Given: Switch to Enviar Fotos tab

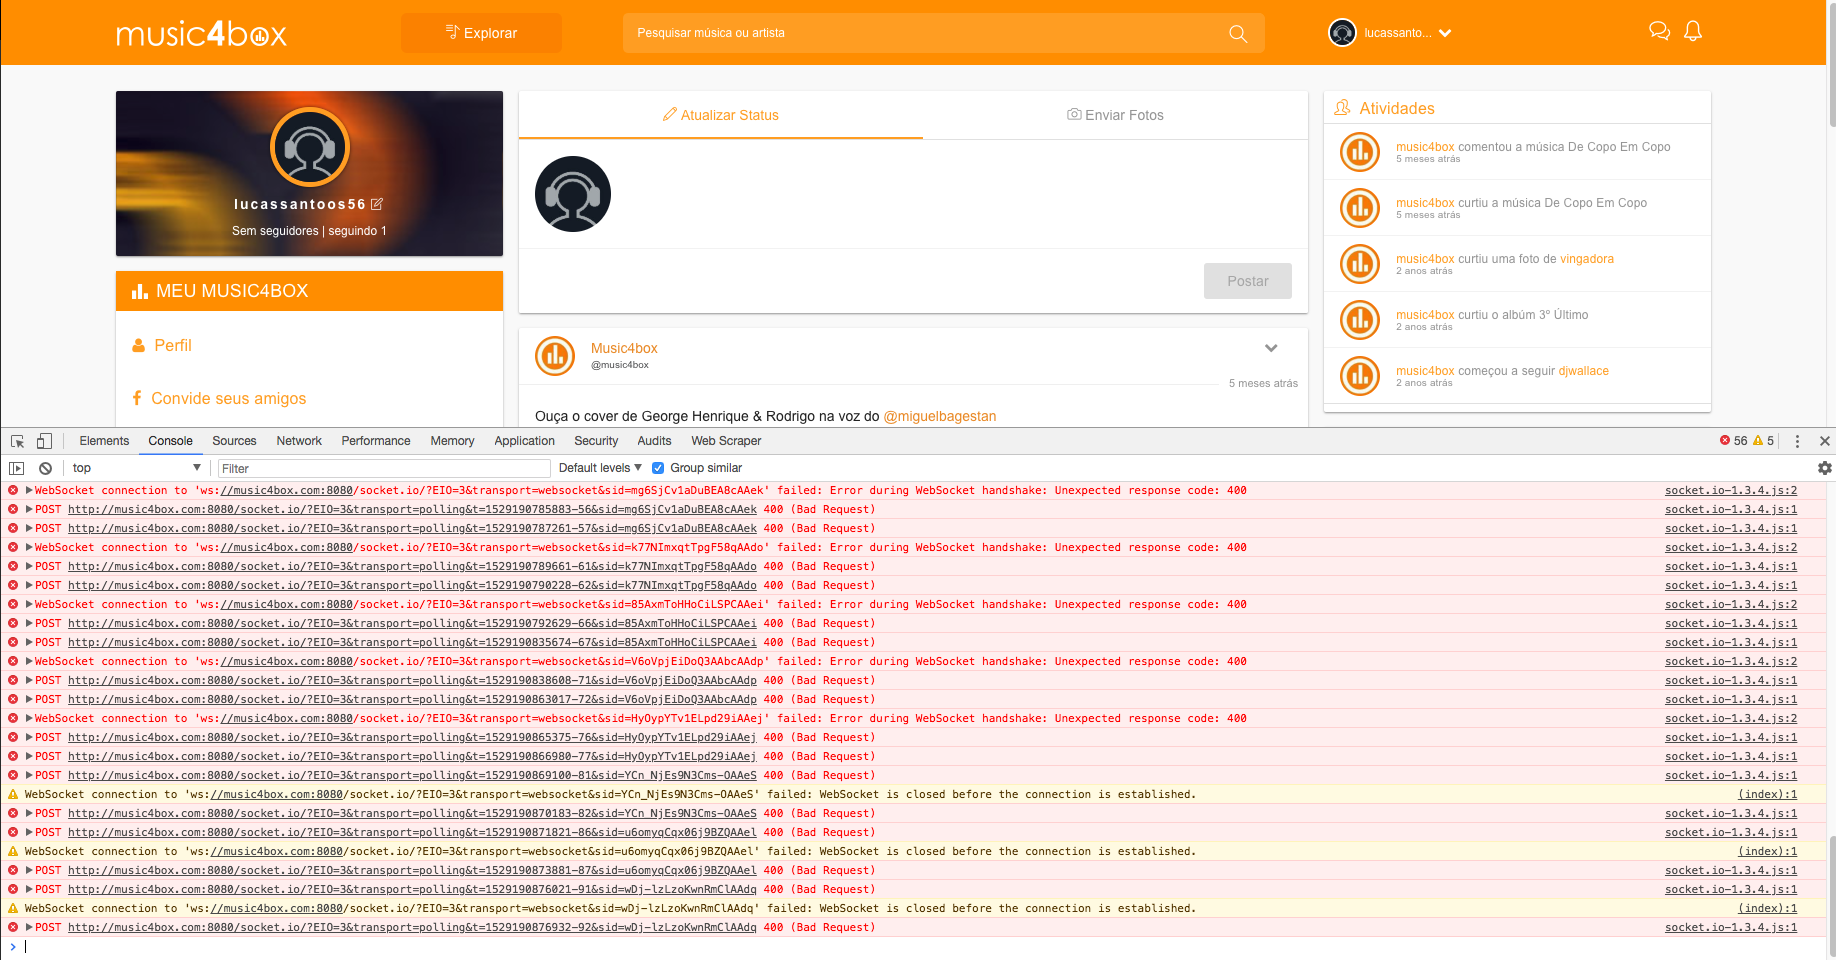Looking at the screenshot, I should pyautogui.click(x=1115, y=115).
